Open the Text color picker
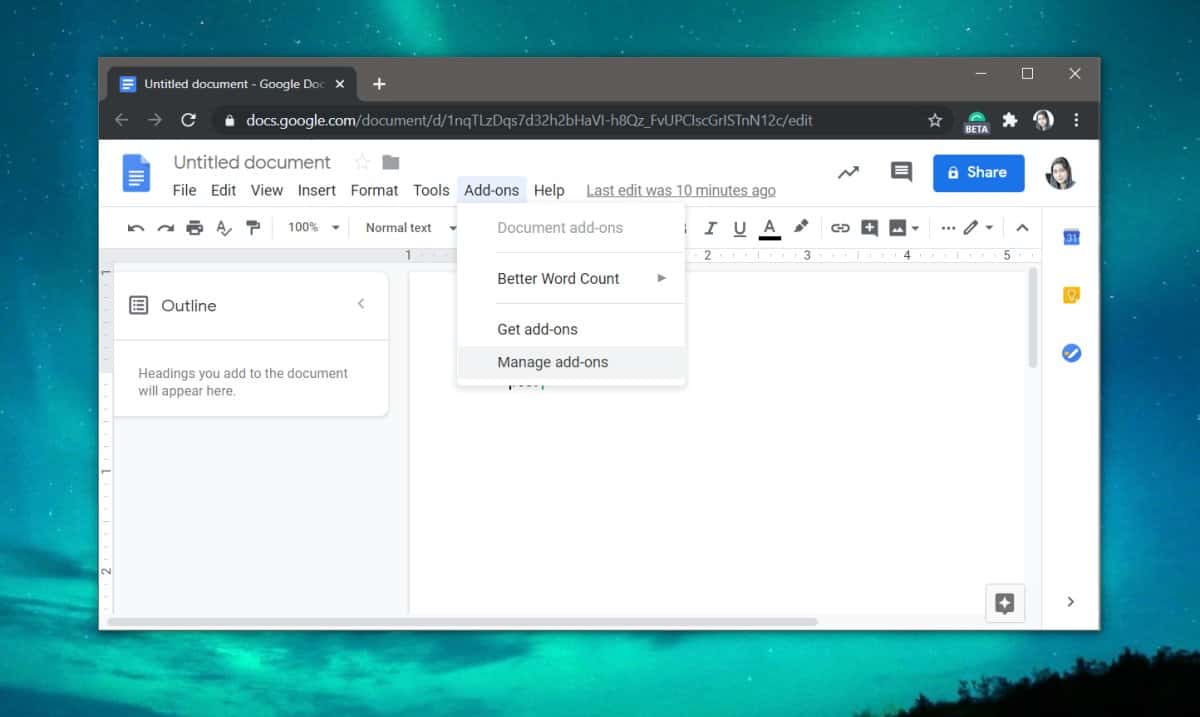 coord(770,229)
